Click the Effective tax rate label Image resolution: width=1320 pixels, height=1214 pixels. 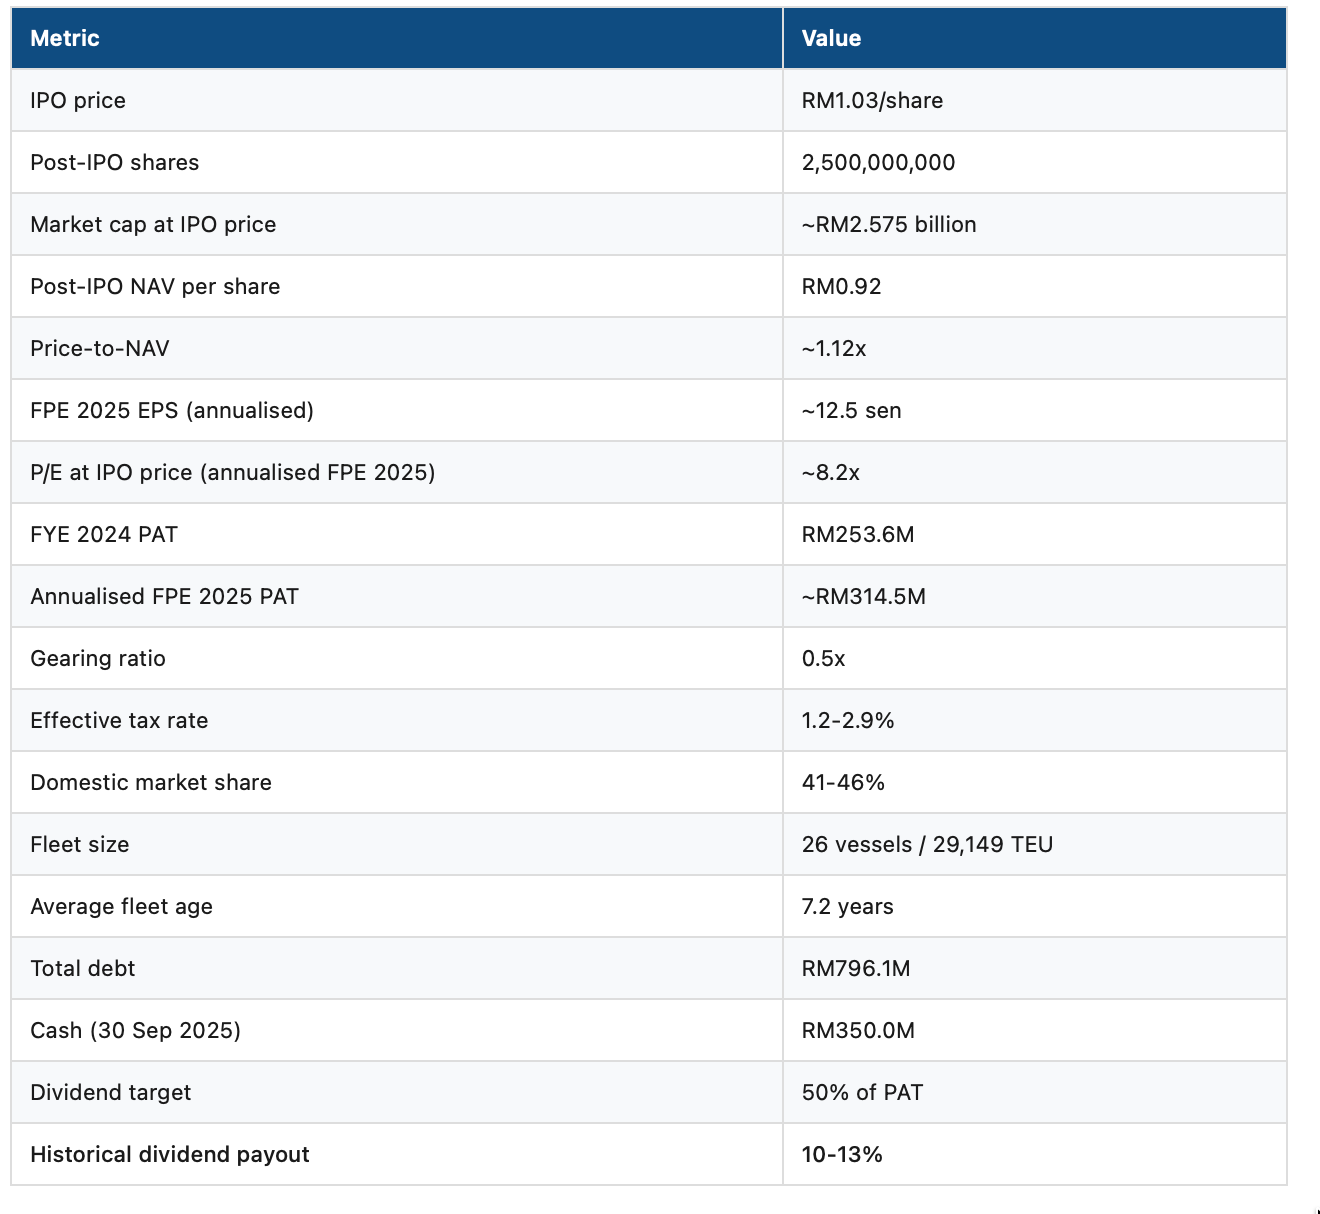(x=119, y=720)
